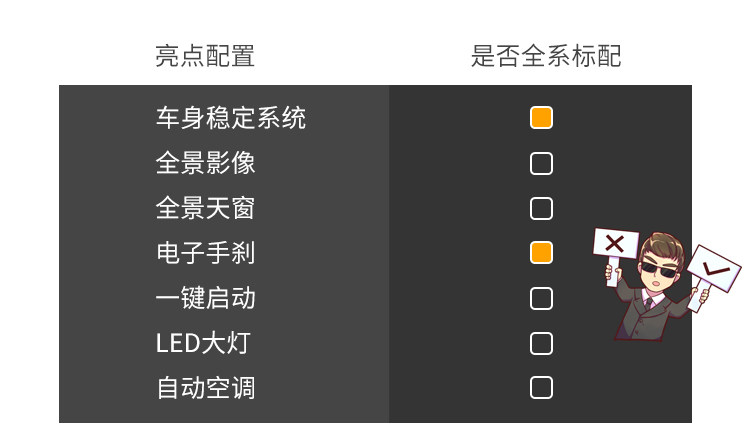Click the checkmark sign held by character
The width and height of the screenshot is (750, 446).
714,268
